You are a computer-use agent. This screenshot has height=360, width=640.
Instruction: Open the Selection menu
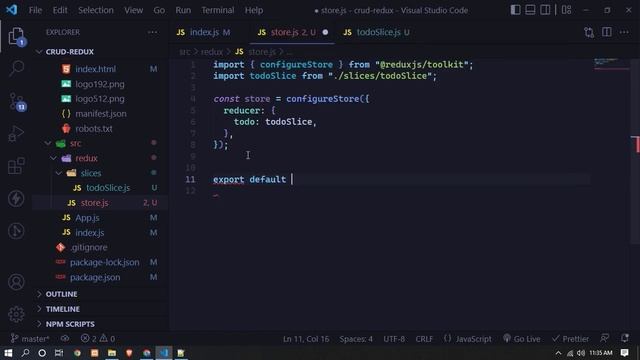coord(96,10)
